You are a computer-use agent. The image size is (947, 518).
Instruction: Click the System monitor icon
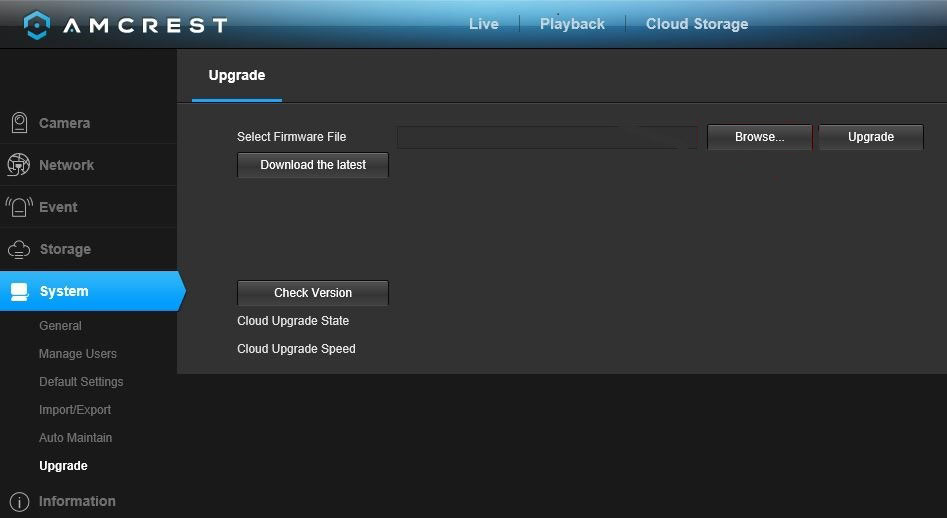(19, 291)
